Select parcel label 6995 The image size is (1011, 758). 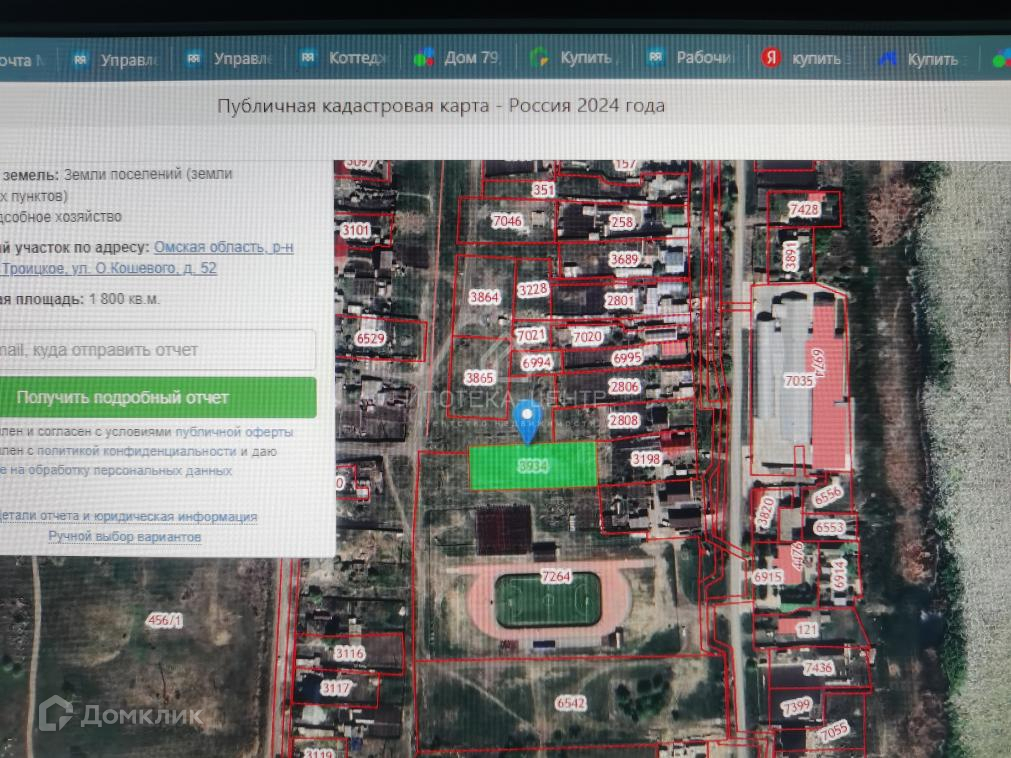[627, 358]
